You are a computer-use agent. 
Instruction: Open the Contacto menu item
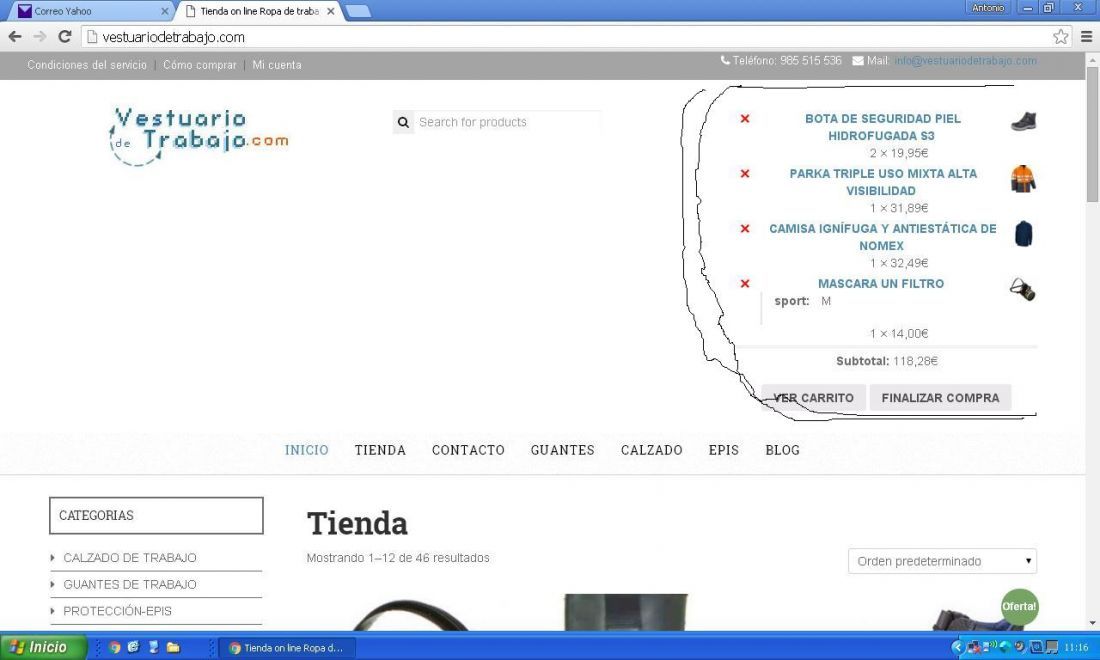coord(468,450)
